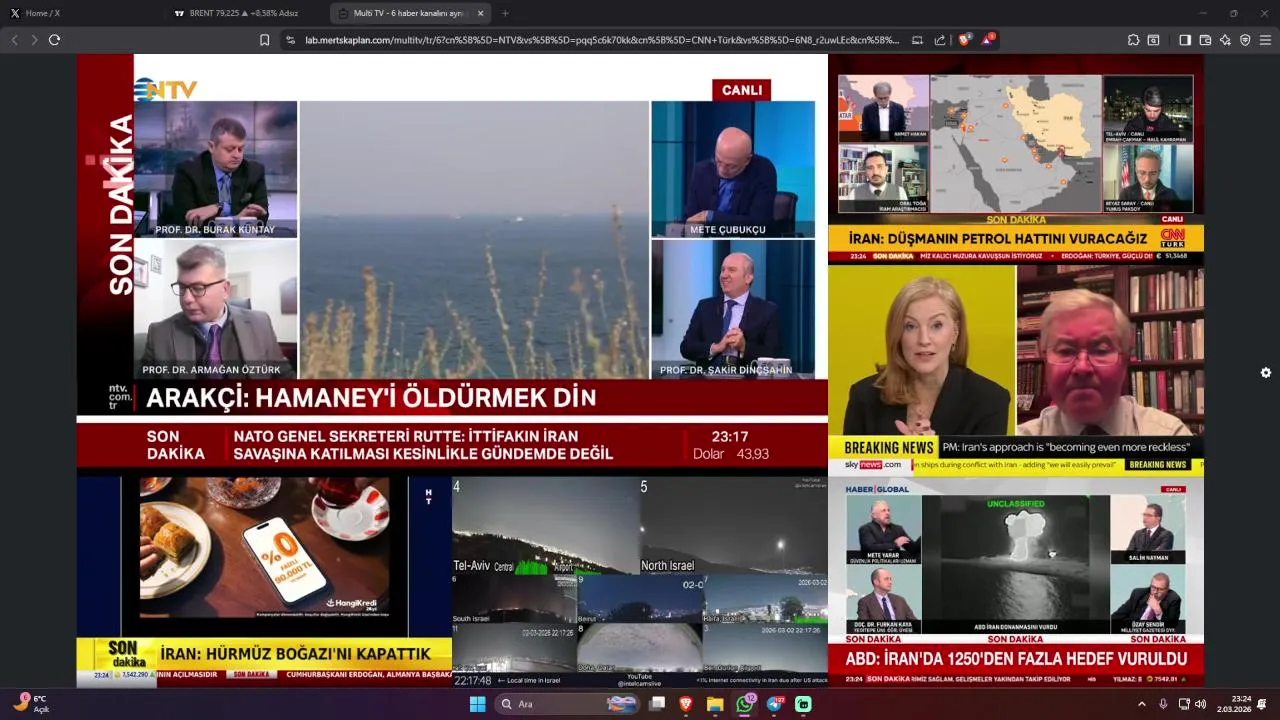
Task: Open the Brave Wallet icon
Action: point(1205,40)
